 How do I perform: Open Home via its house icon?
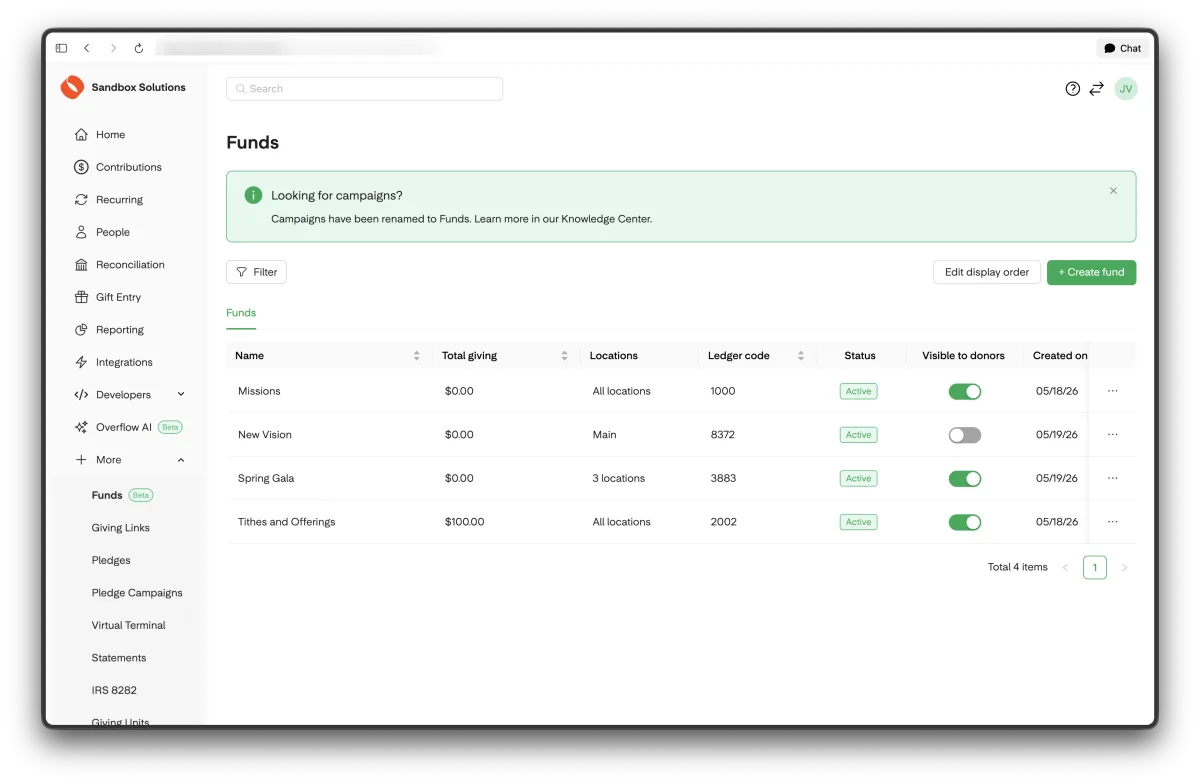pos(81,135)
